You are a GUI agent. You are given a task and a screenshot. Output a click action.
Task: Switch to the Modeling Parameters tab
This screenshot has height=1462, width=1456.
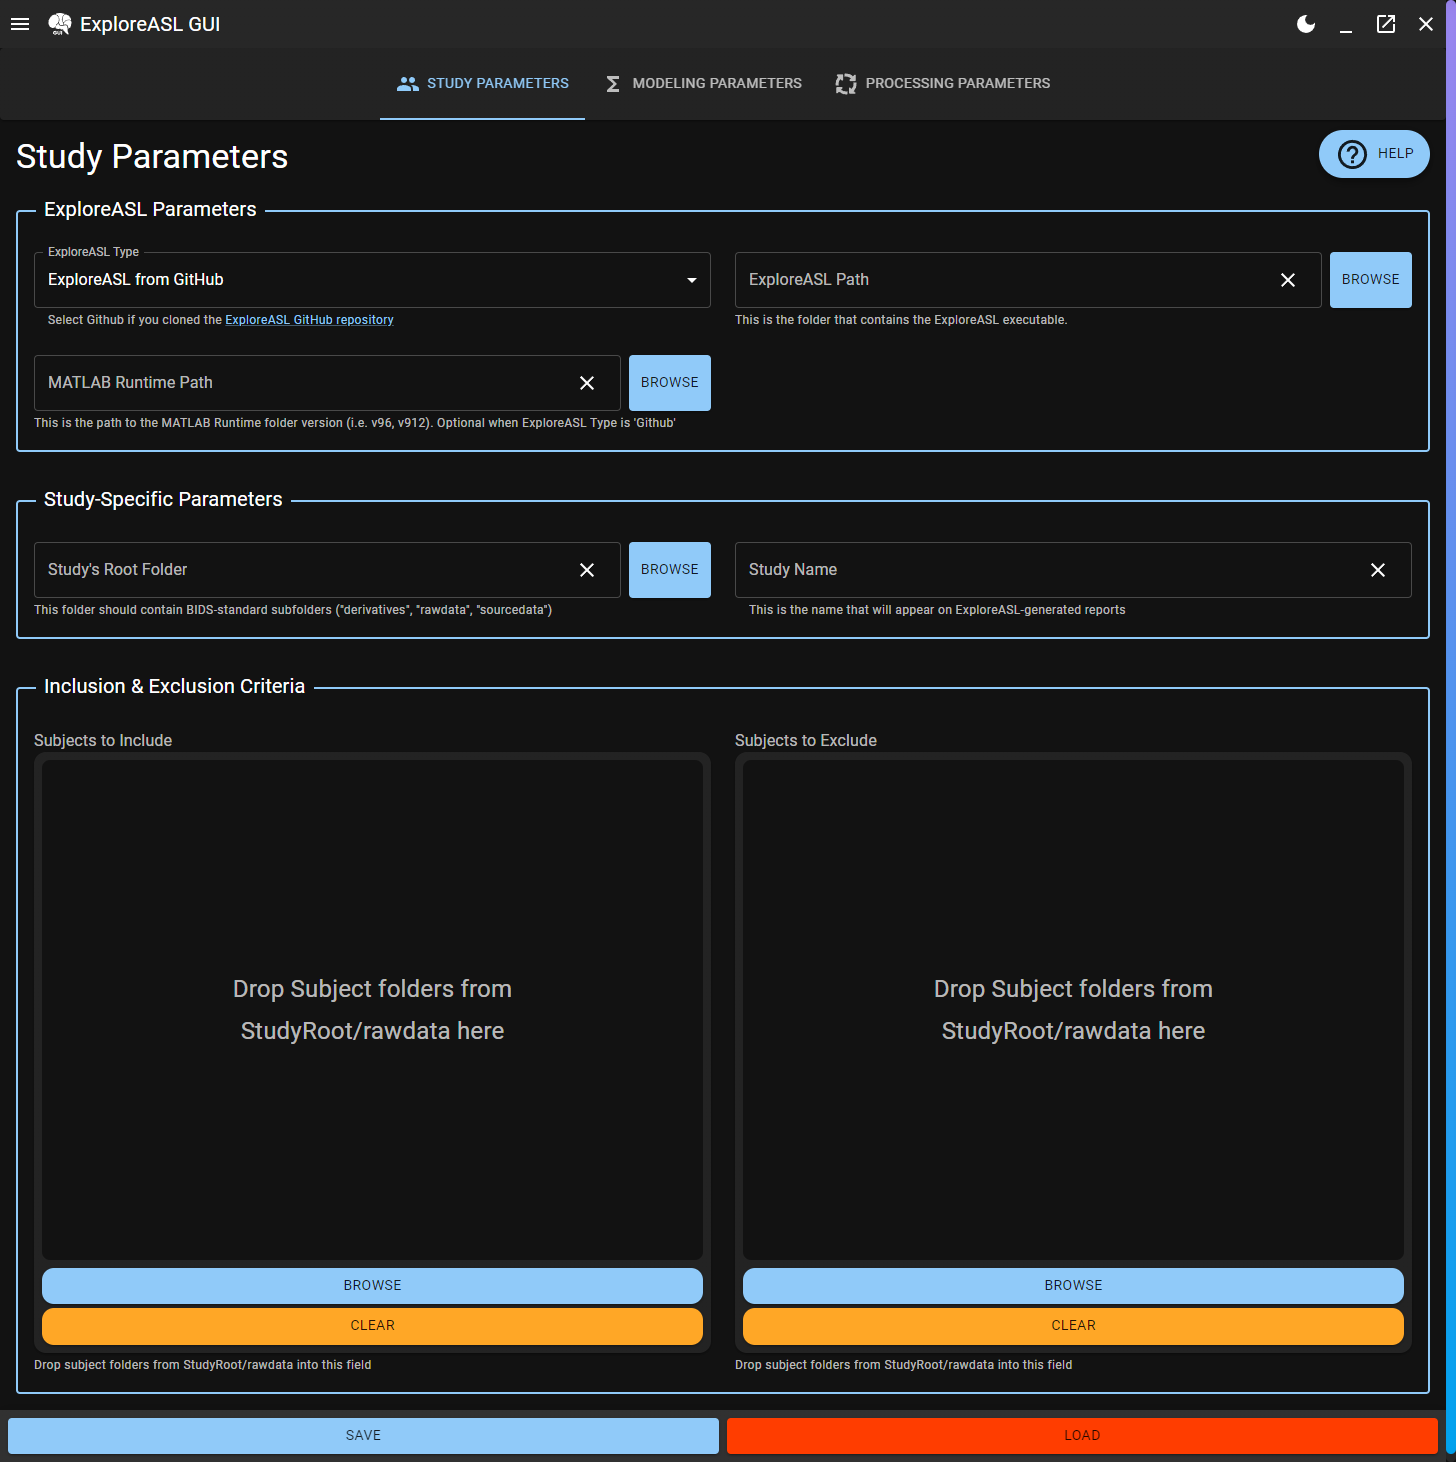[703, 84]
